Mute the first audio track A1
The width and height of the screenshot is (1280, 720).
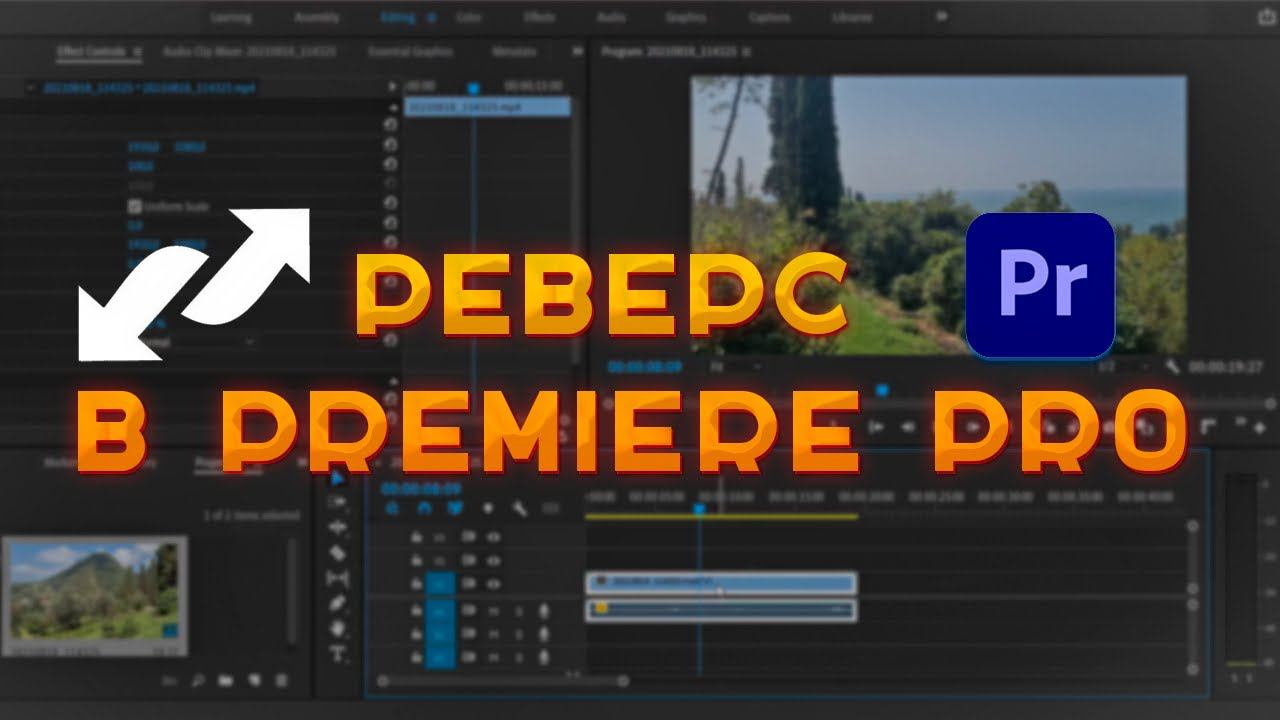pos(494,610)
